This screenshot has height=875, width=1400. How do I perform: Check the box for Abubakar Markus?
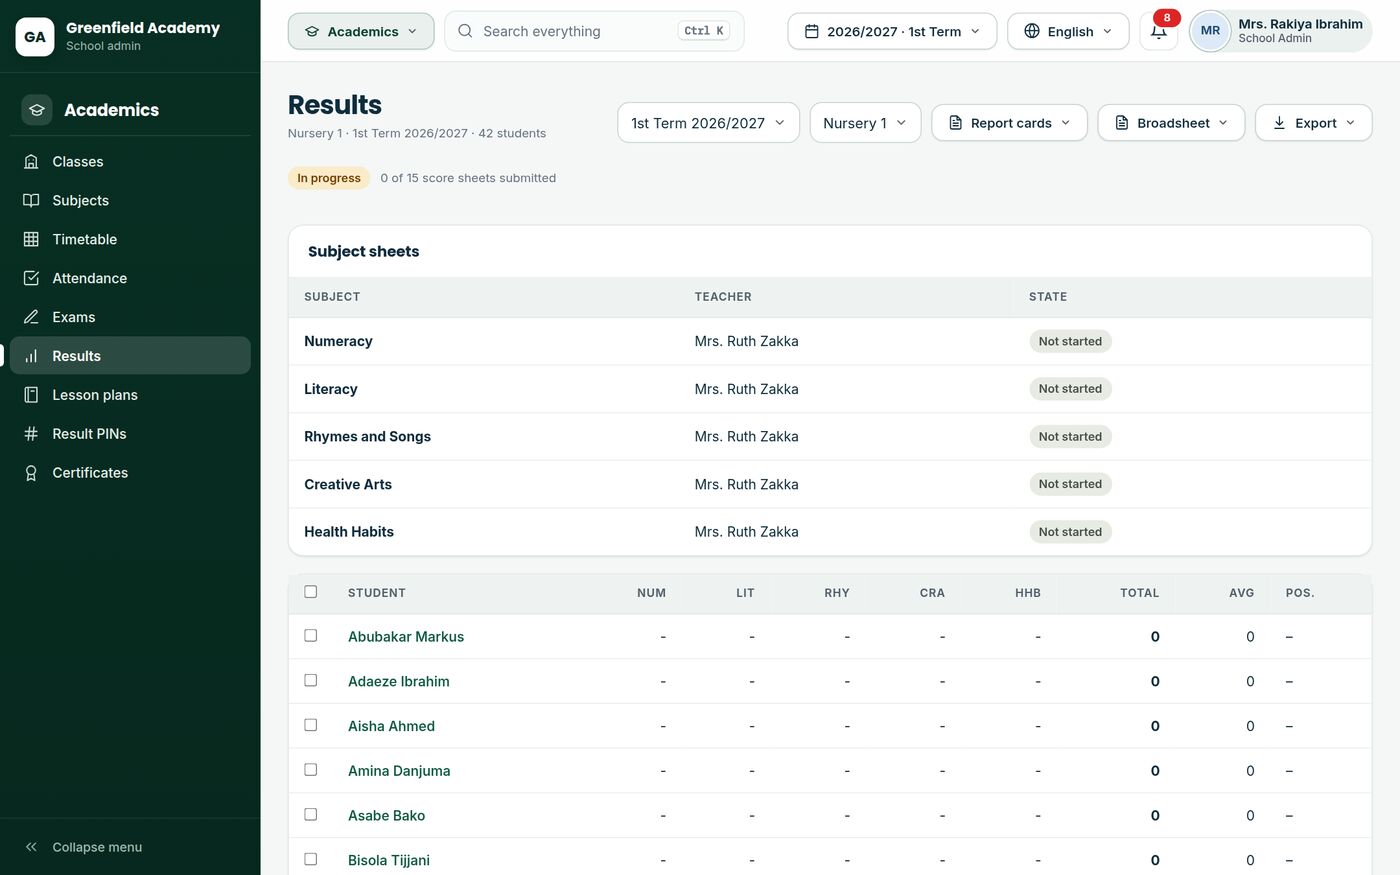(x=311, y=636)
